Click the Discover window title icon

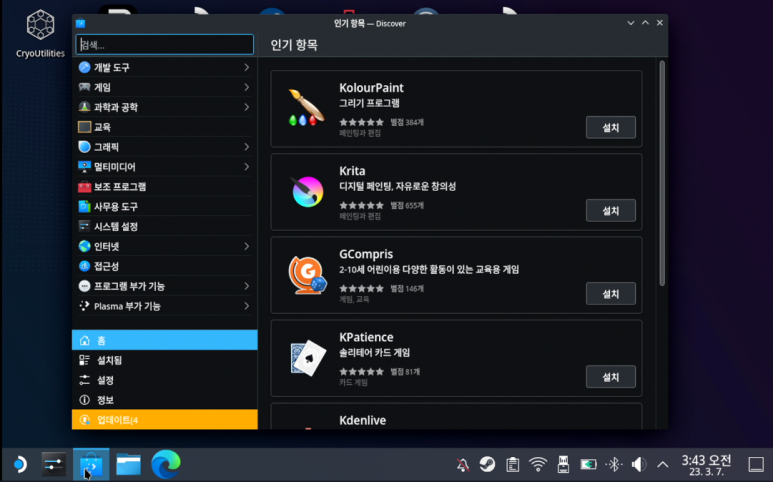[80, 23]
